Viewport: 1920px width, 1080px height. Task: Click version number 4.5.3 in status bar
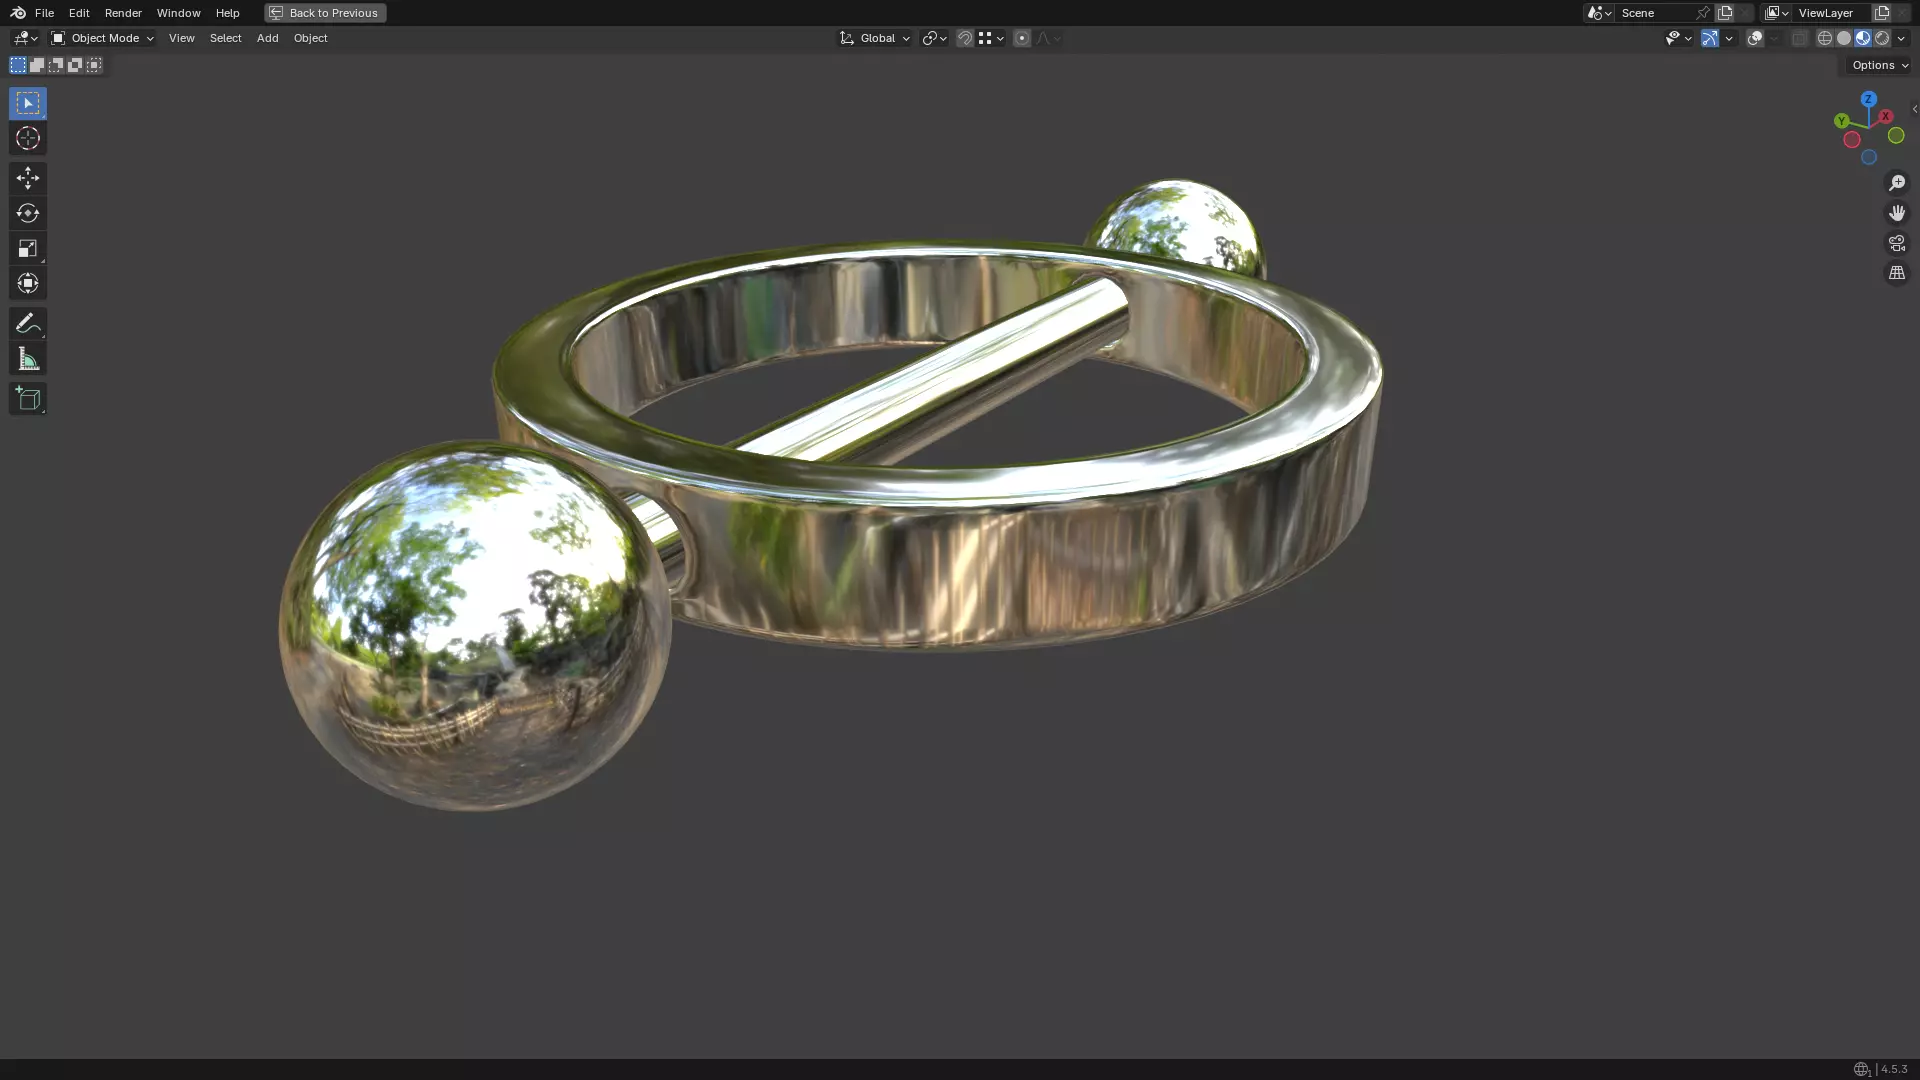[1894, 1069]
